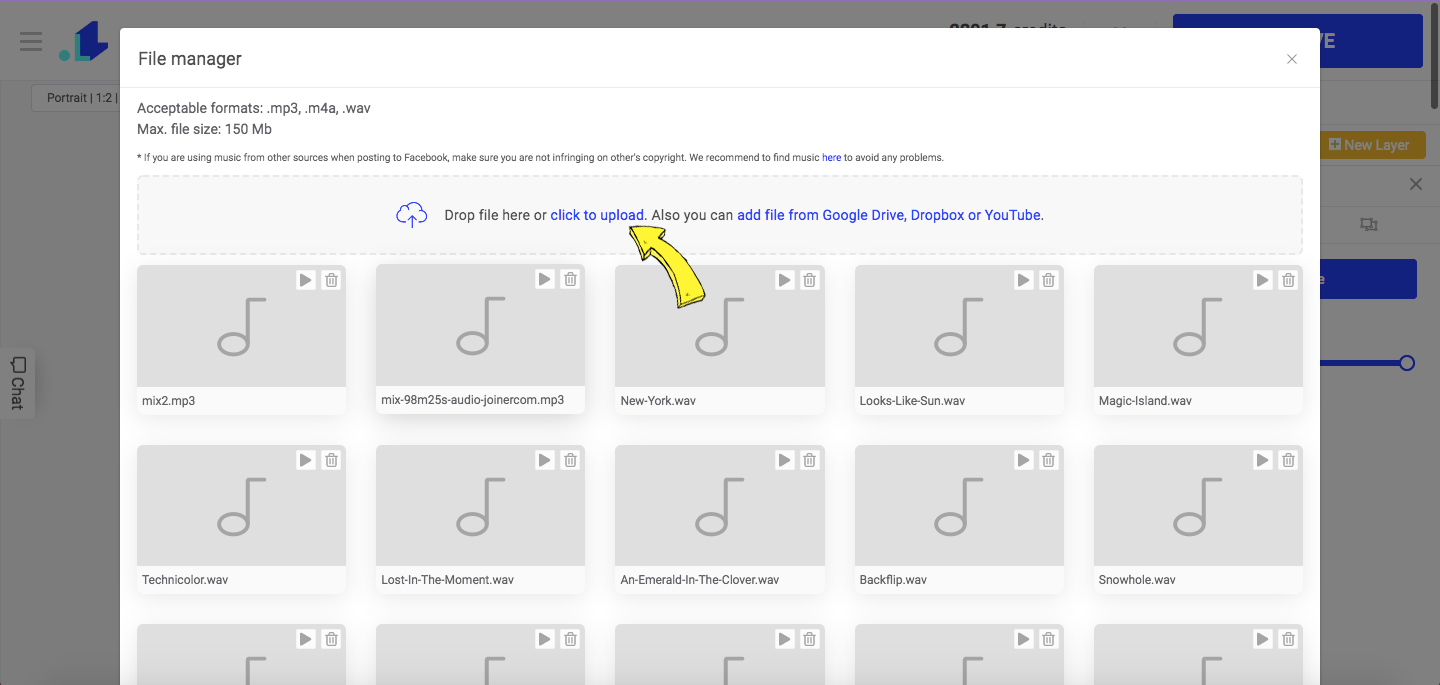Click the screen icon in right panel

(1368, 224)
